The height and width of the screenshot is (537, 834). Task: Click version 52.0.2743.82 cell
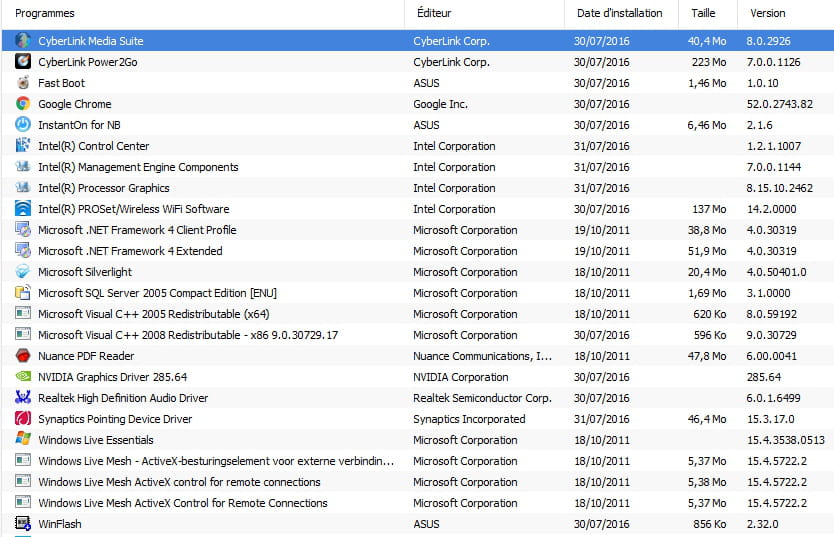(780, 104)
